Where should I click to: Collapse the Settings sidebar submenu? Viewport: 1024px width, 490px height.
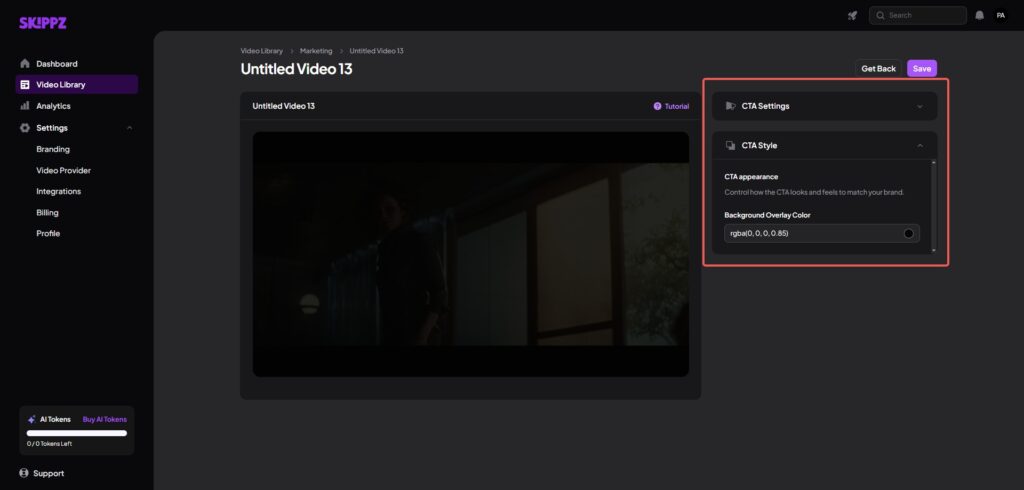129,128
